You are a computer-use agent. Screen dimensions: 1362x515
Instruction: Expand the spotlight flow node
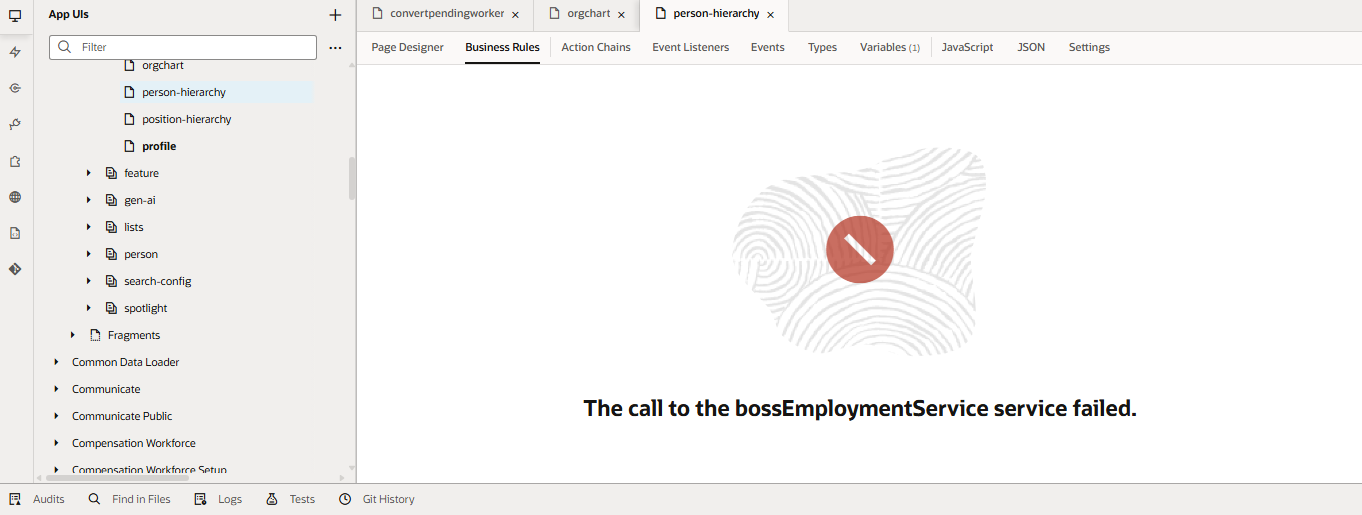89,308
